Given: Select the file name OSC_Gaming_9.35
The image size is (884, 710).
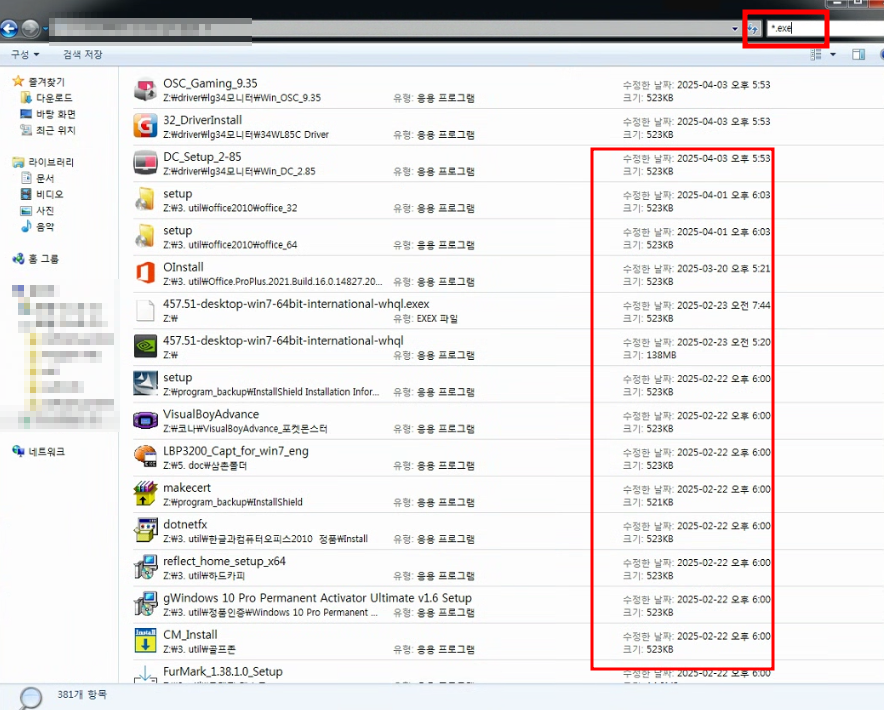Looking at the screenshot, I should [210, 83].
